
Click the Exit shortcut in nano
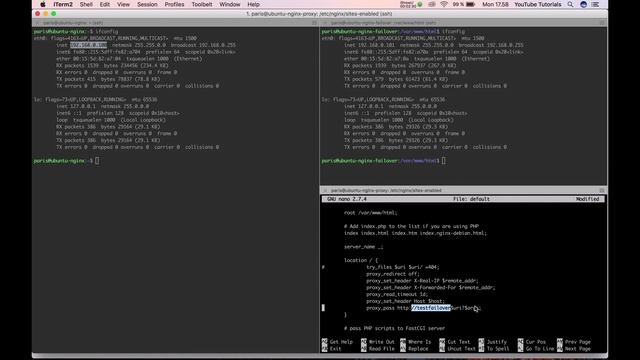point(331,349)
